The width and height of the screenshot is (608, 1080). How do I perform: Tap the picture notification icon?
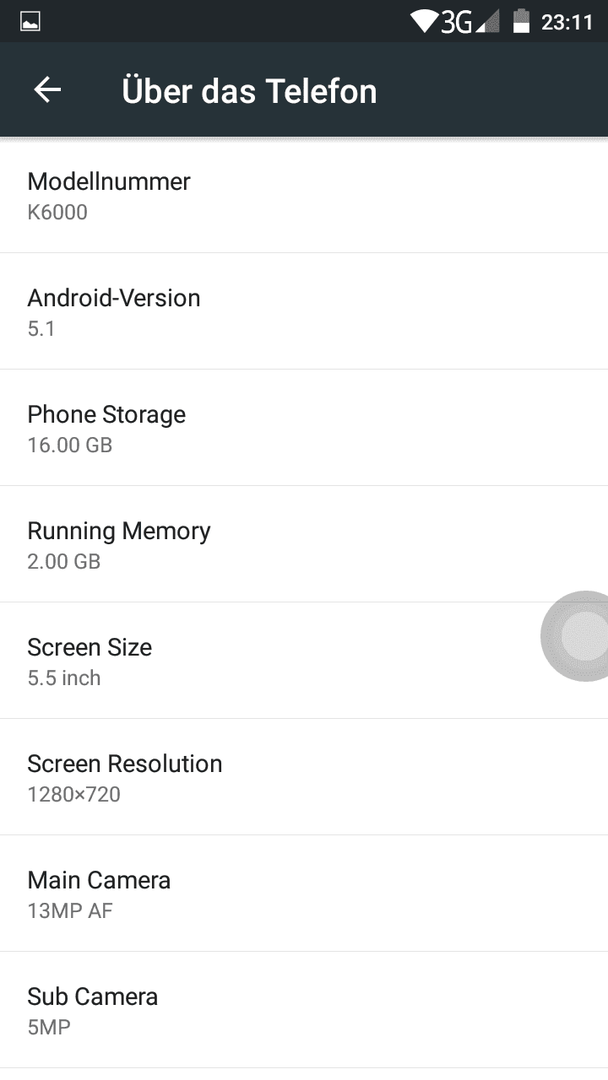pyautogui.click(x=30, y=22)
